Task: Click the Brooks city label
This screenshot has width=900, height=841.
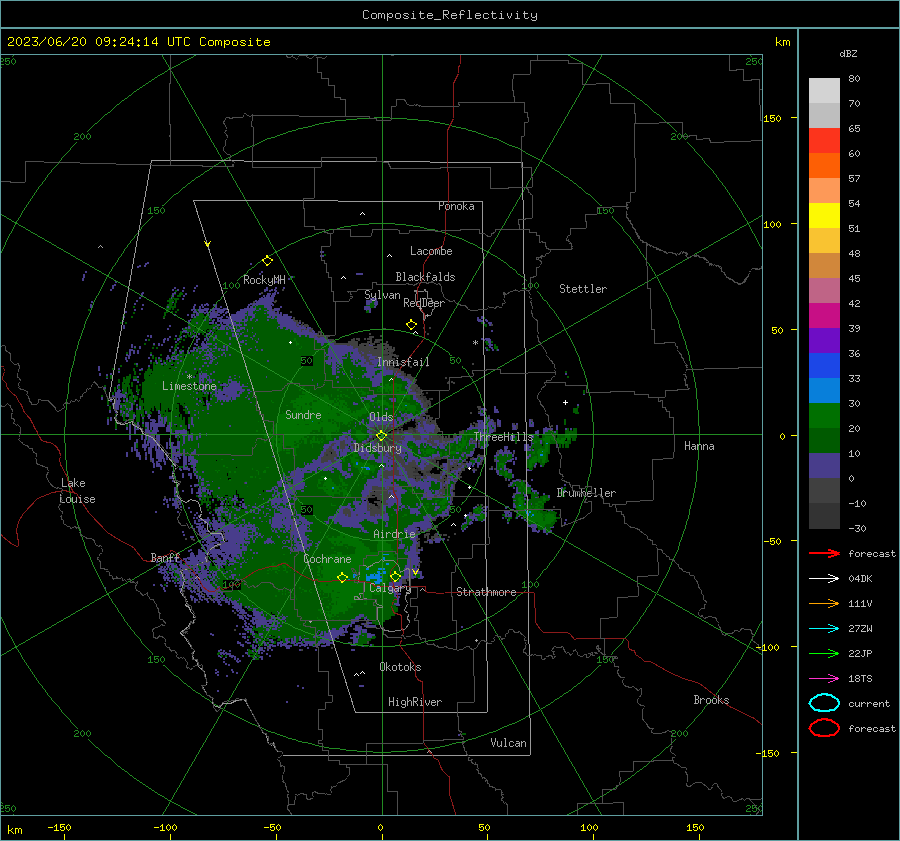Action: 711,700
